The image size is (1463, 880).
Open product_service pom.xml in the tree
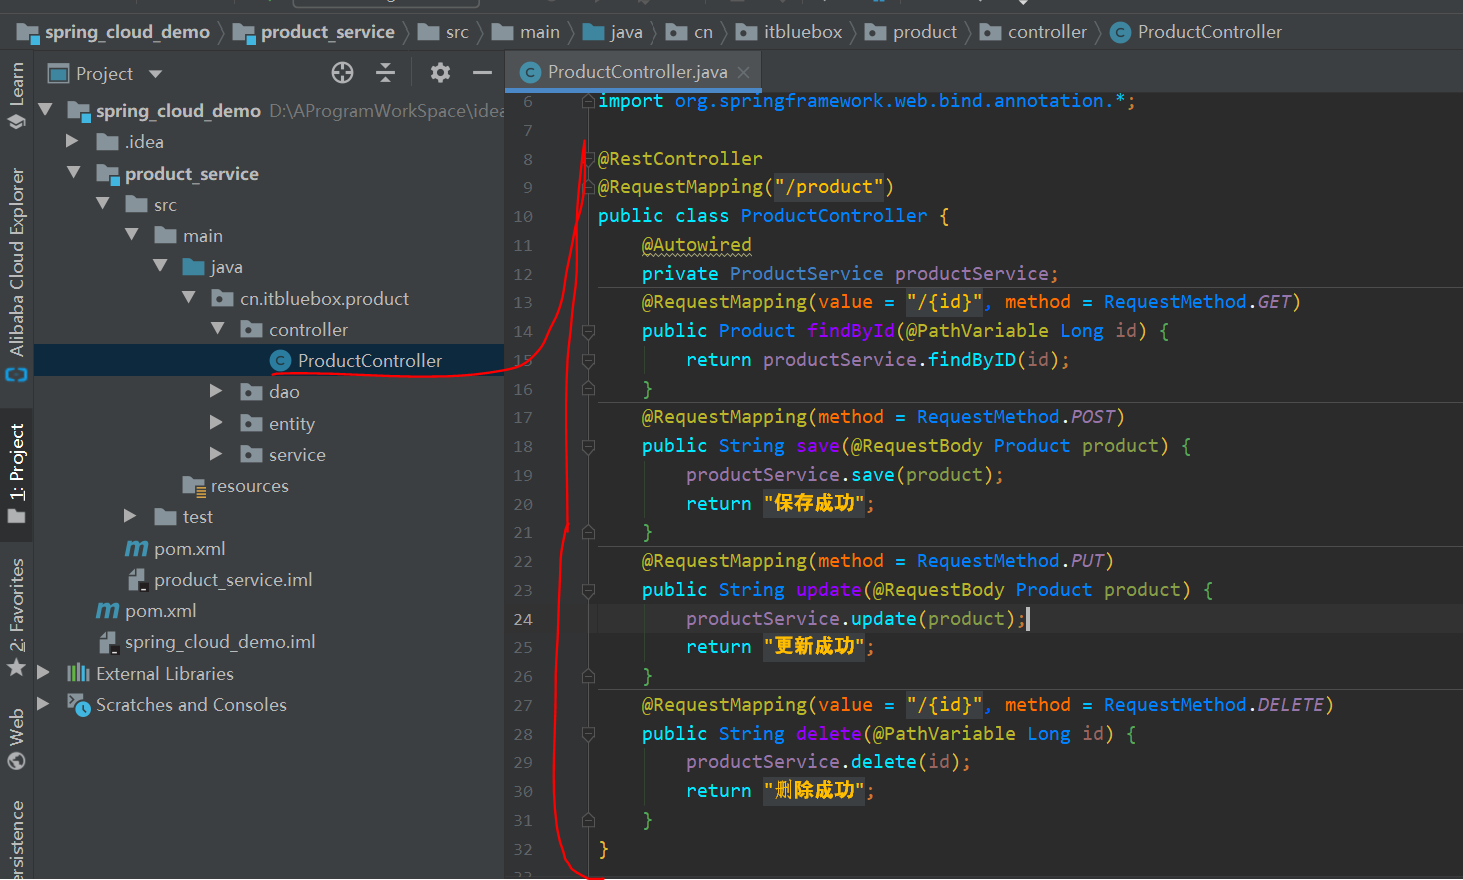tap(189, 549)
